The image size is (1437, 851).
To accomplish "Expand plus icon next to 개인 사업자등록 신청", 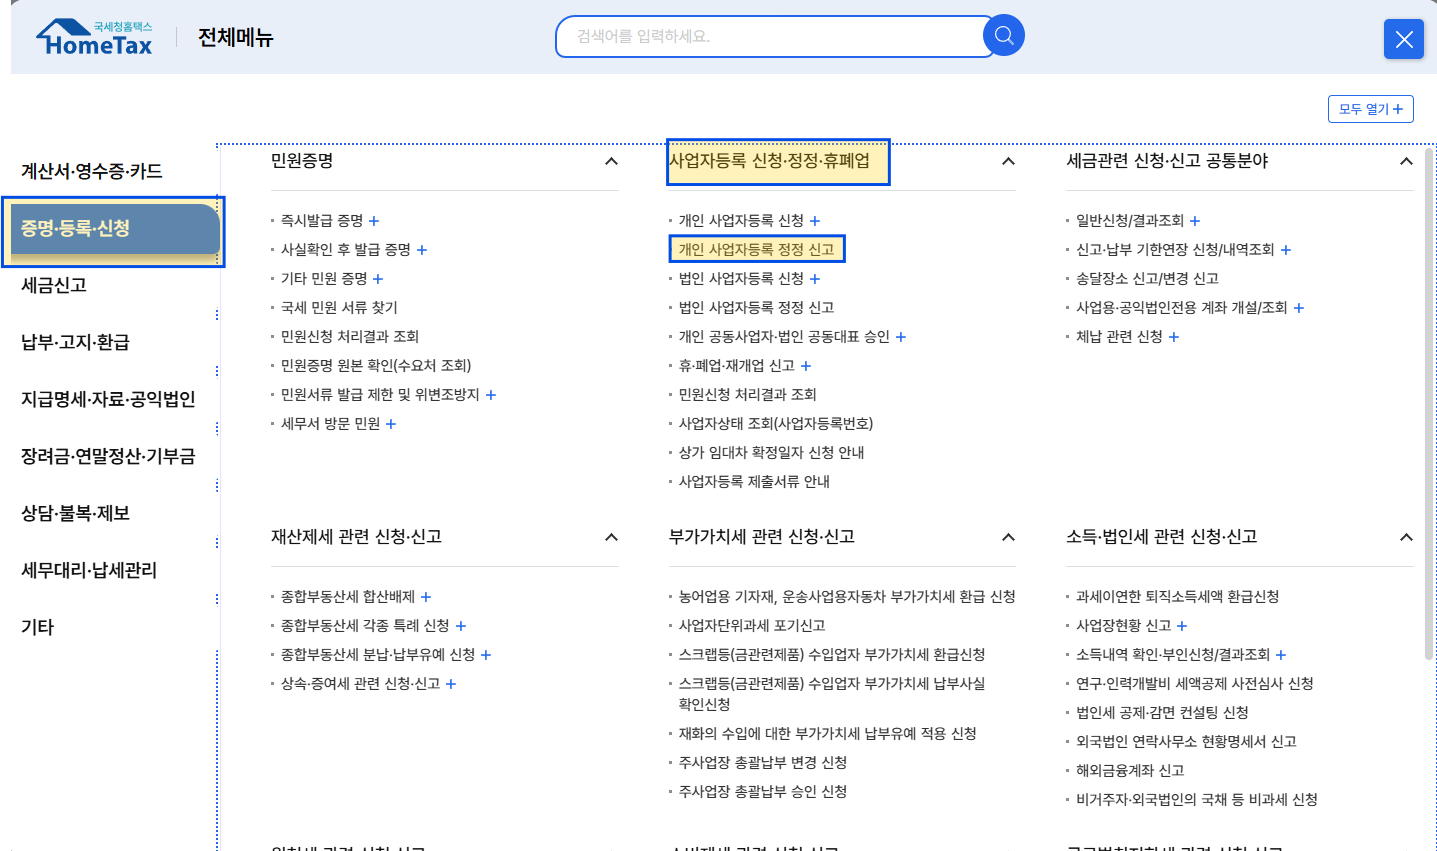I will [x=815, y=221].
